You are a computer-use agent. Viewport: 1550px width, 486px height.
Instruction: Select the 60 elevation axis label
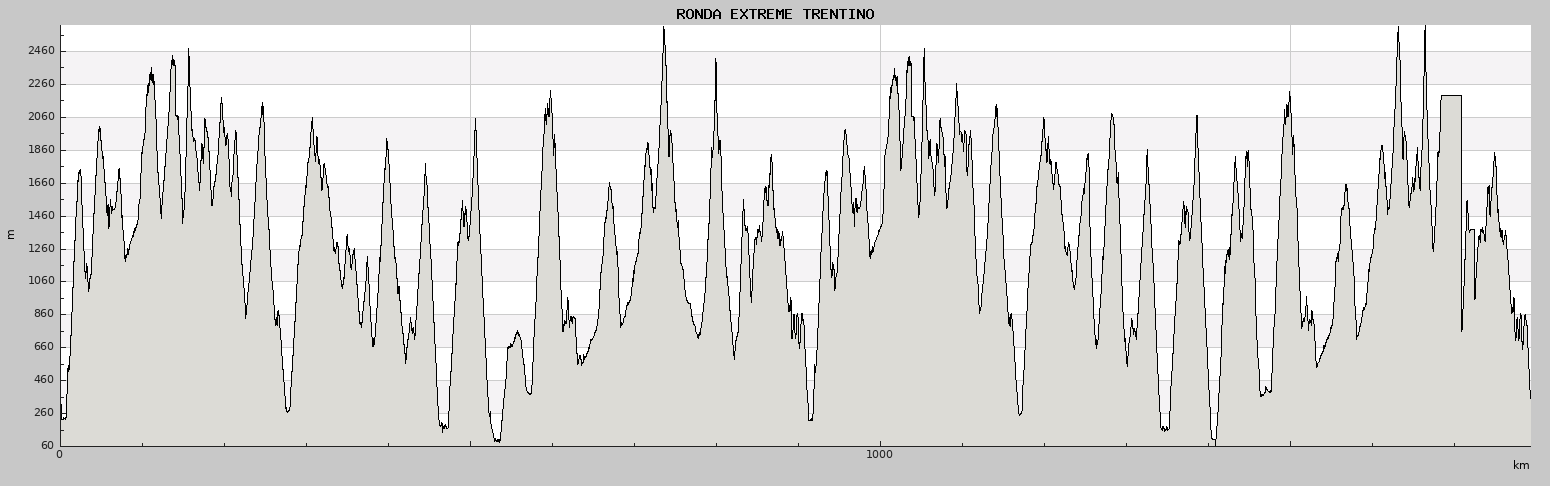point(48,446)
